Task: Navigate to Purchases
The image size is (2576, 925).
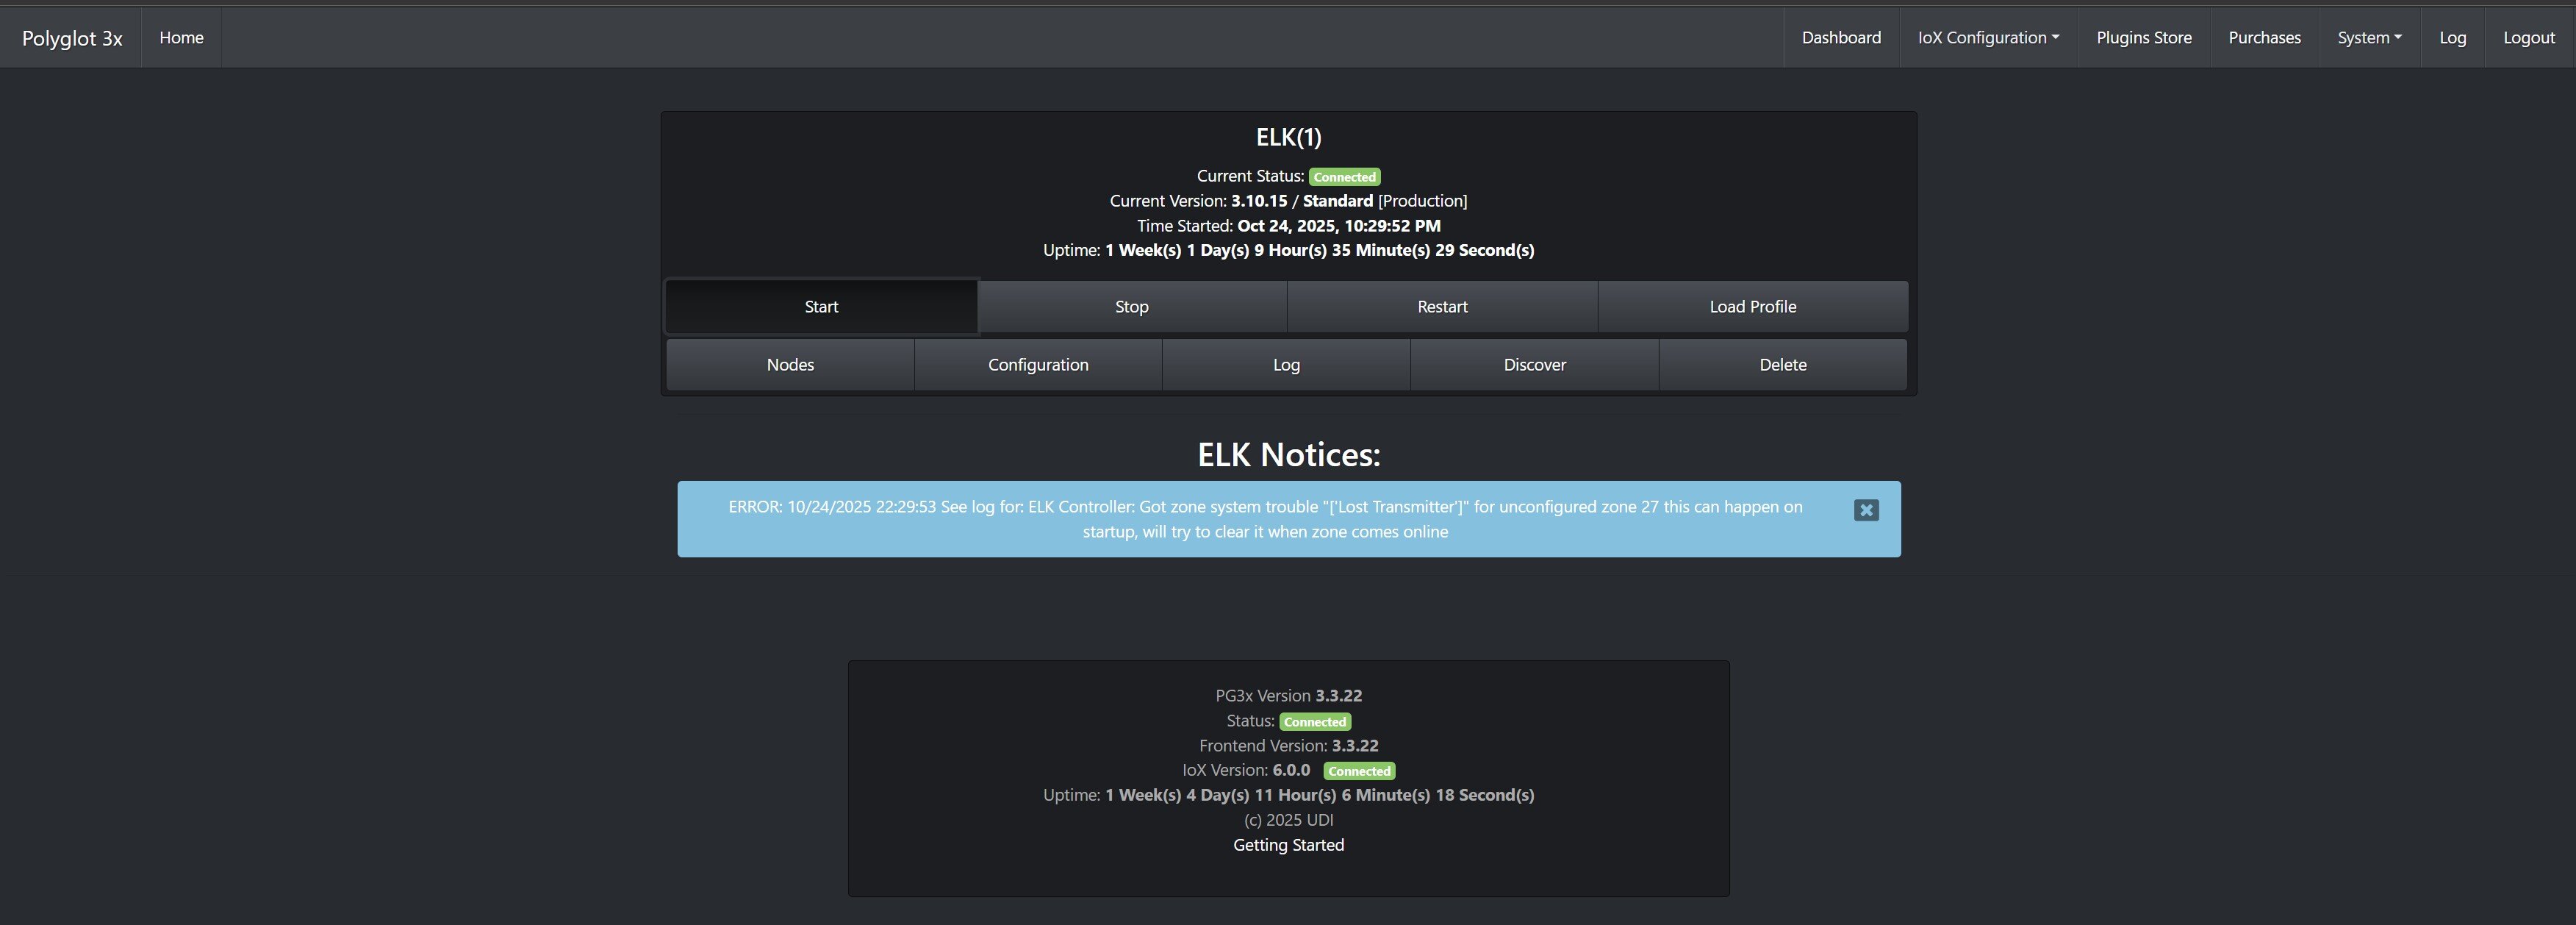Action: (2264, 38)
